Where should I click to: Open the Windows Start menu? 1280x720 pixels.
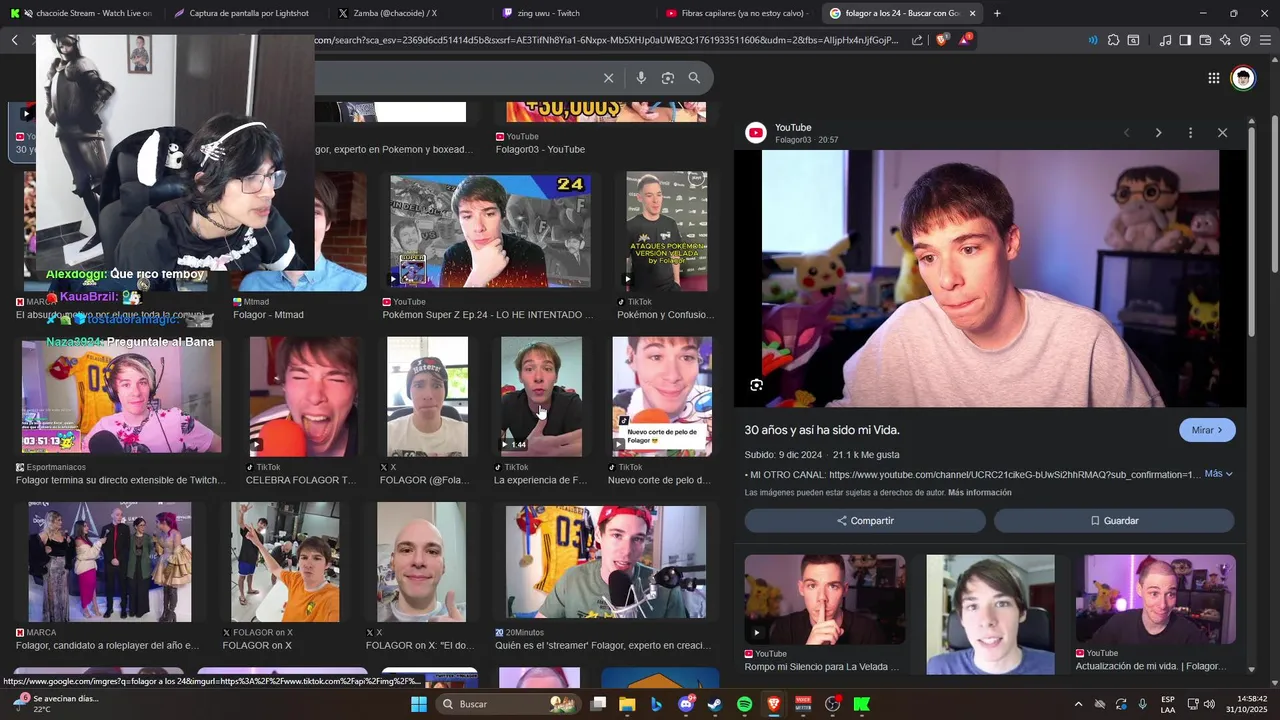point(419,704)
